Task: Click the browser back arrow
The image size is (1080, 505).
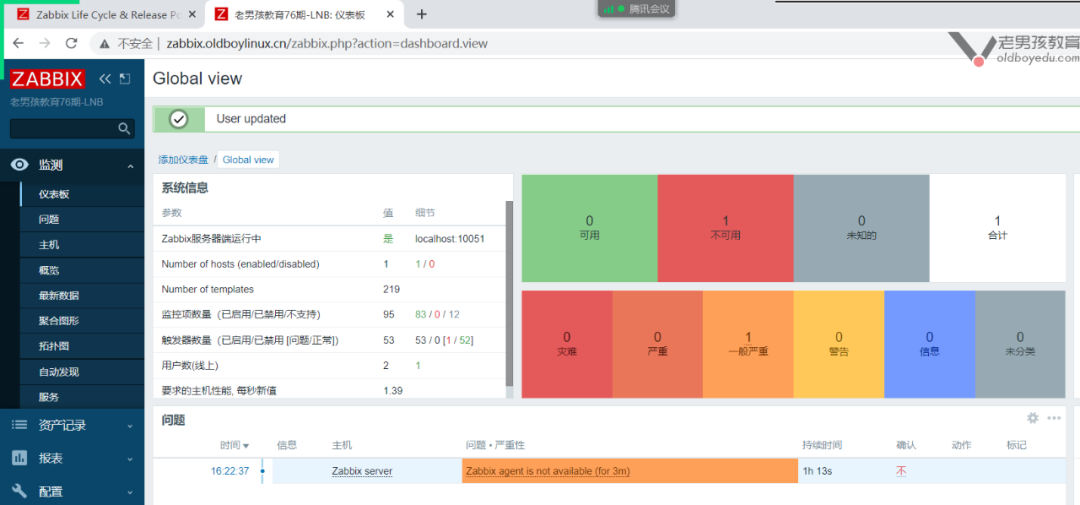Action: click(x=18, y=43)
